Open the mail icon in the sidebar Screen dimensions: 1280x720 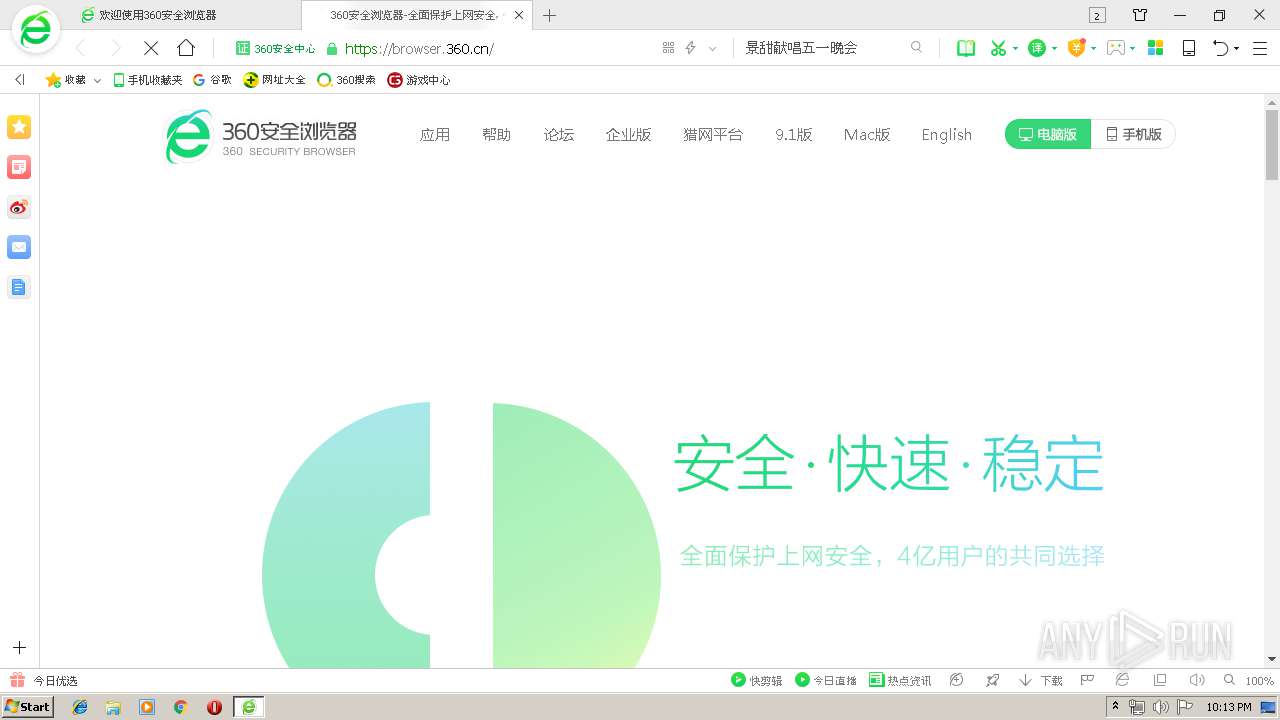click(x=19, y=247)
